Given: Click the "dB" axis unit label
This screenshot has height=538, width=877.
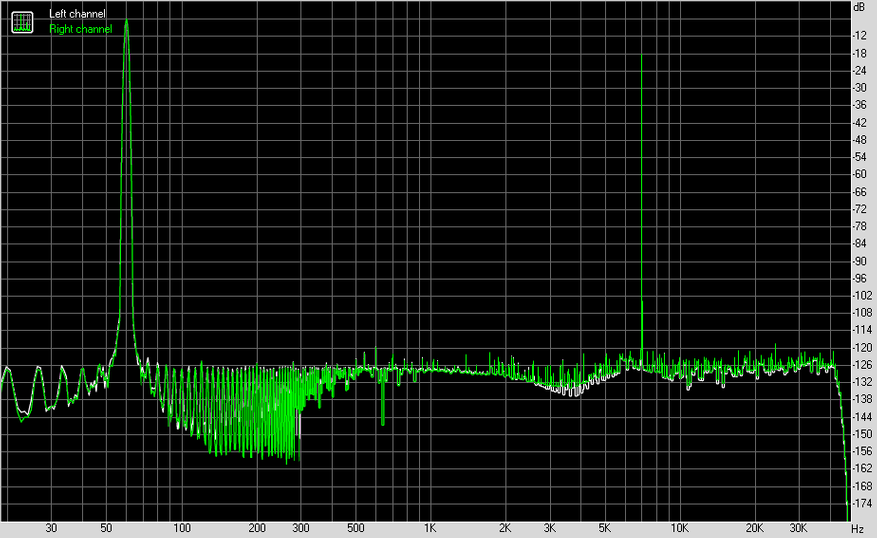Looking at the screenshot, I should click(859, 7).
